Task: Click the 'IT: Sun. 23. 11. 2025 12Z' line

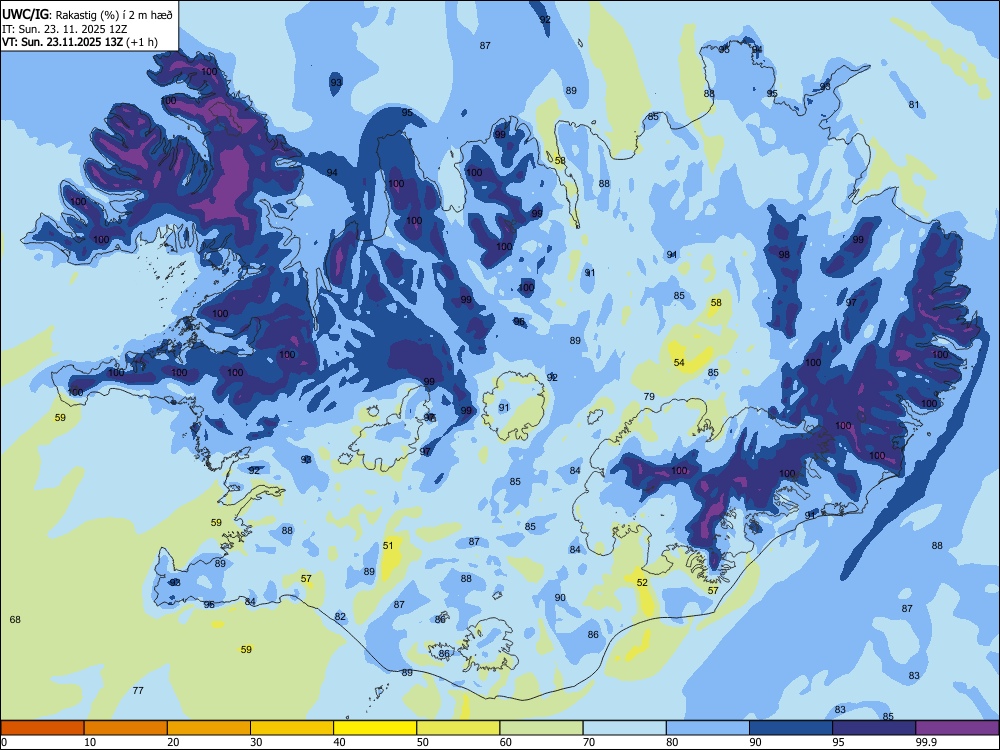Action: pyautogui.click(x=64, y=29)
